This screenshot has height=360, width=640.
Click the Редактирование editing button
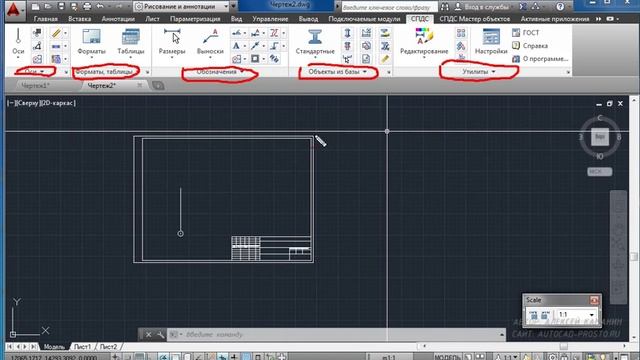pos(424,42)
